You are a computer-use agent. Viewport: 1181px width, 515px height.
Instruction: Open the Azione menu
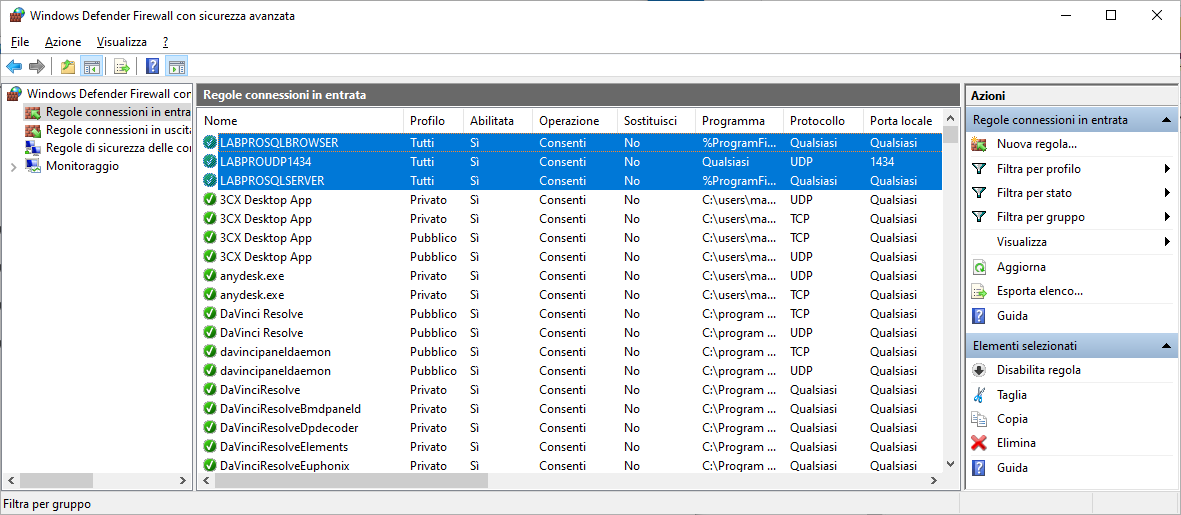(63, 42)
